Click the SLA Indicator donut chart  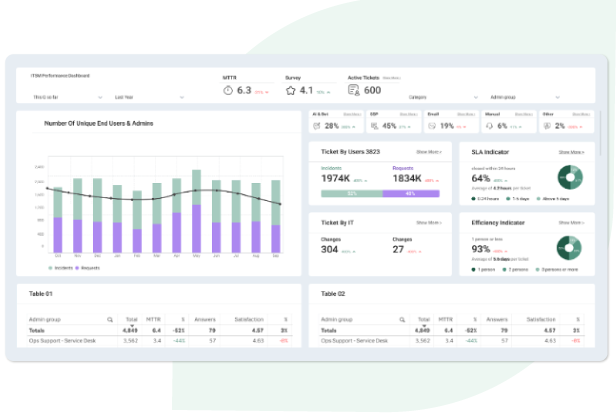570,177
